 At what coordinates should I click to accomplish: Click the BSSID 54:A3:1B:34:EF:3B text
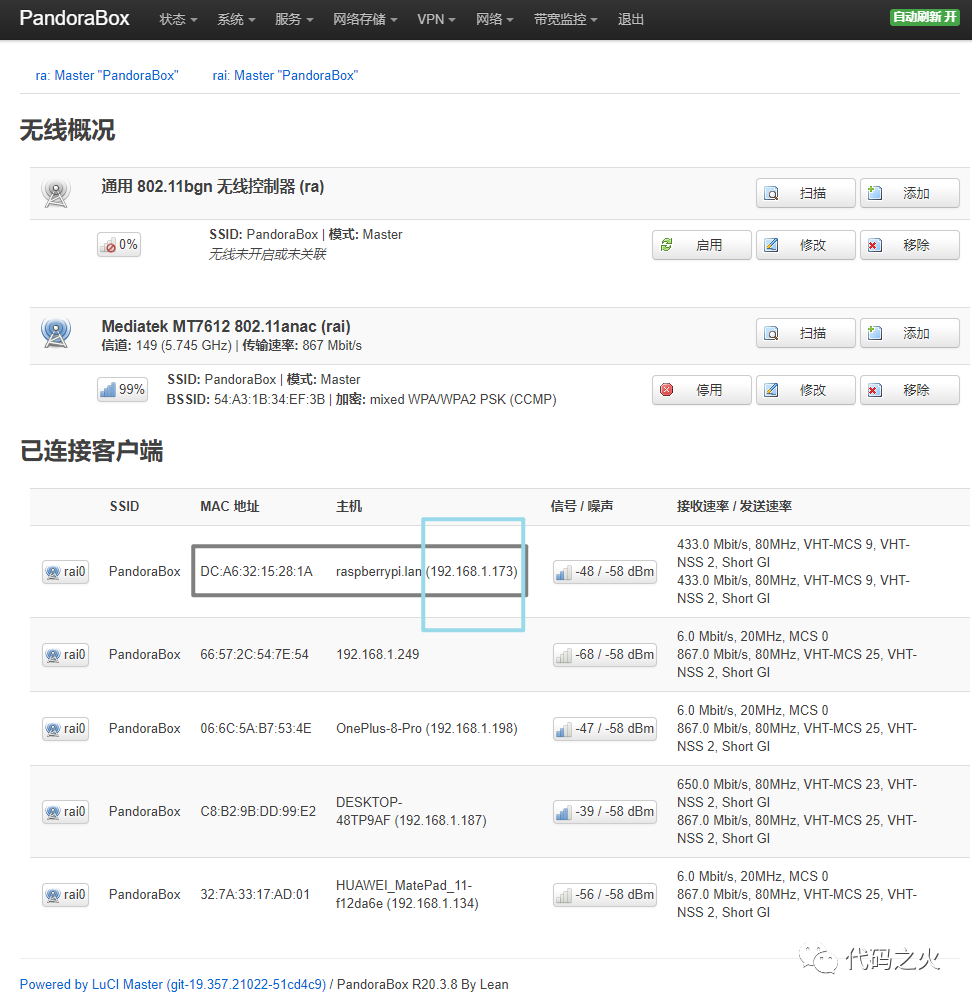tap(246, 400)
